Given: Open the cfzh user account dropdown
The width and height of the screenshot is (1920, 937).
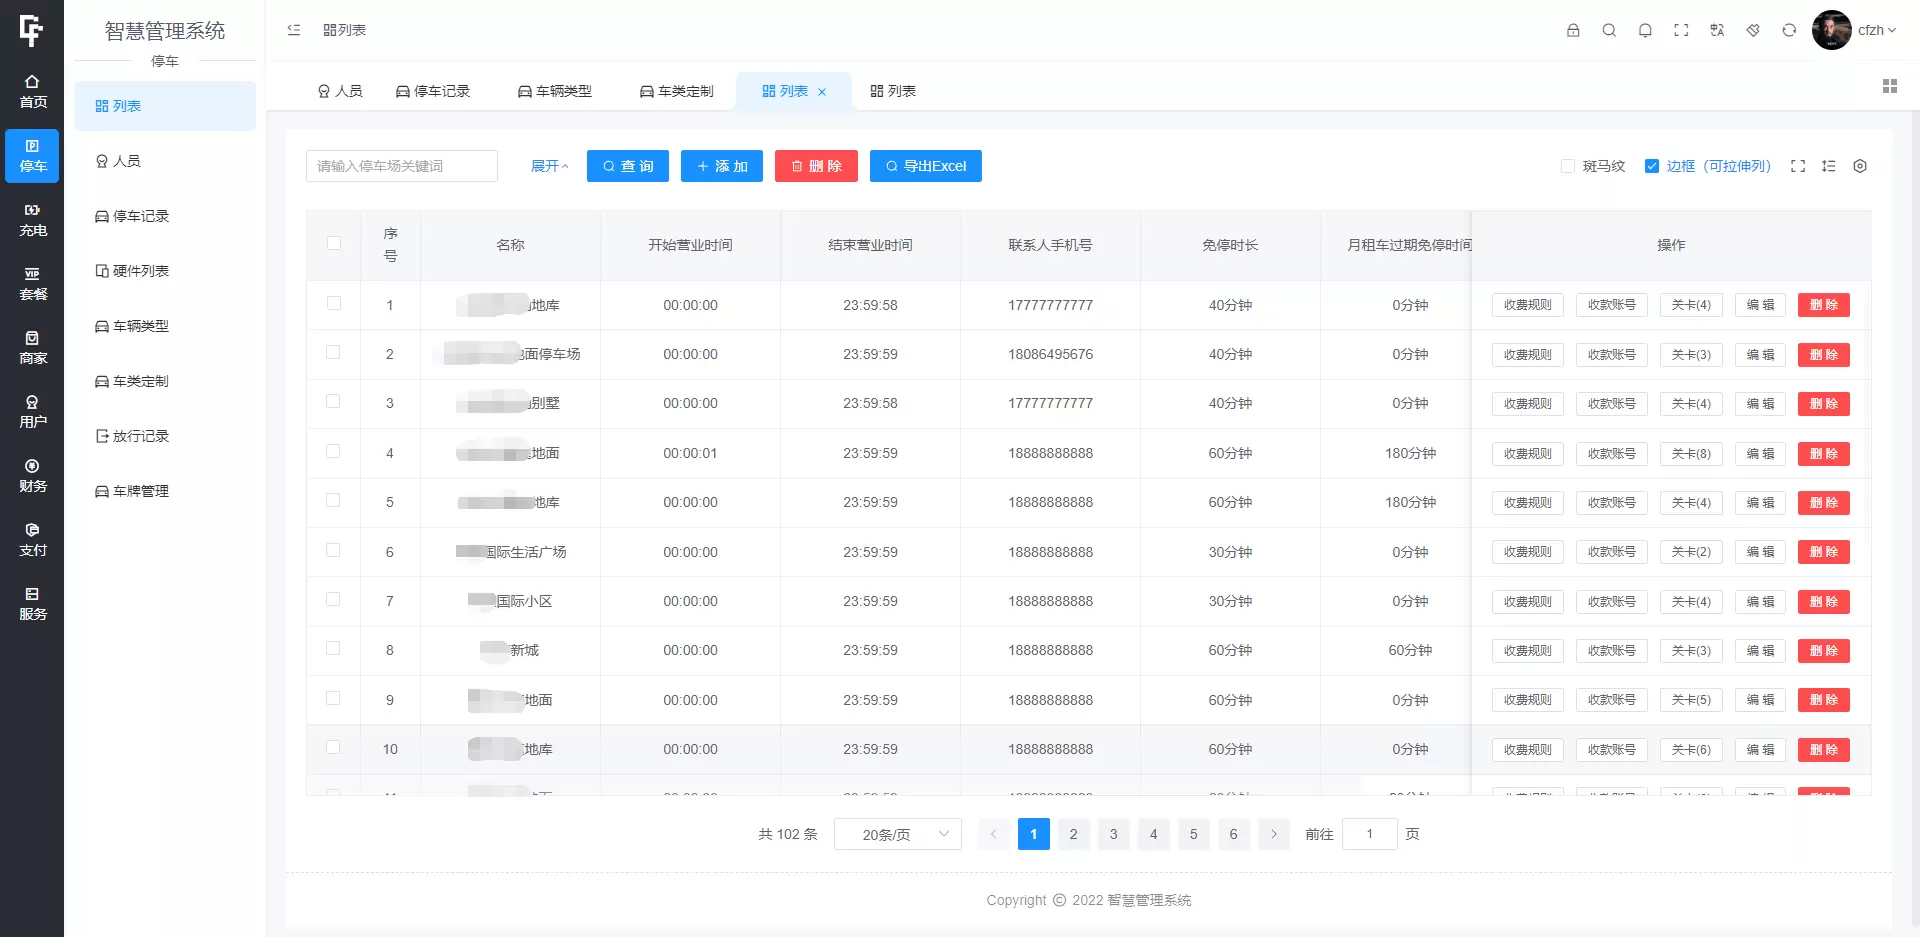Looking at the screenshot, I should tap(1877, 30).
